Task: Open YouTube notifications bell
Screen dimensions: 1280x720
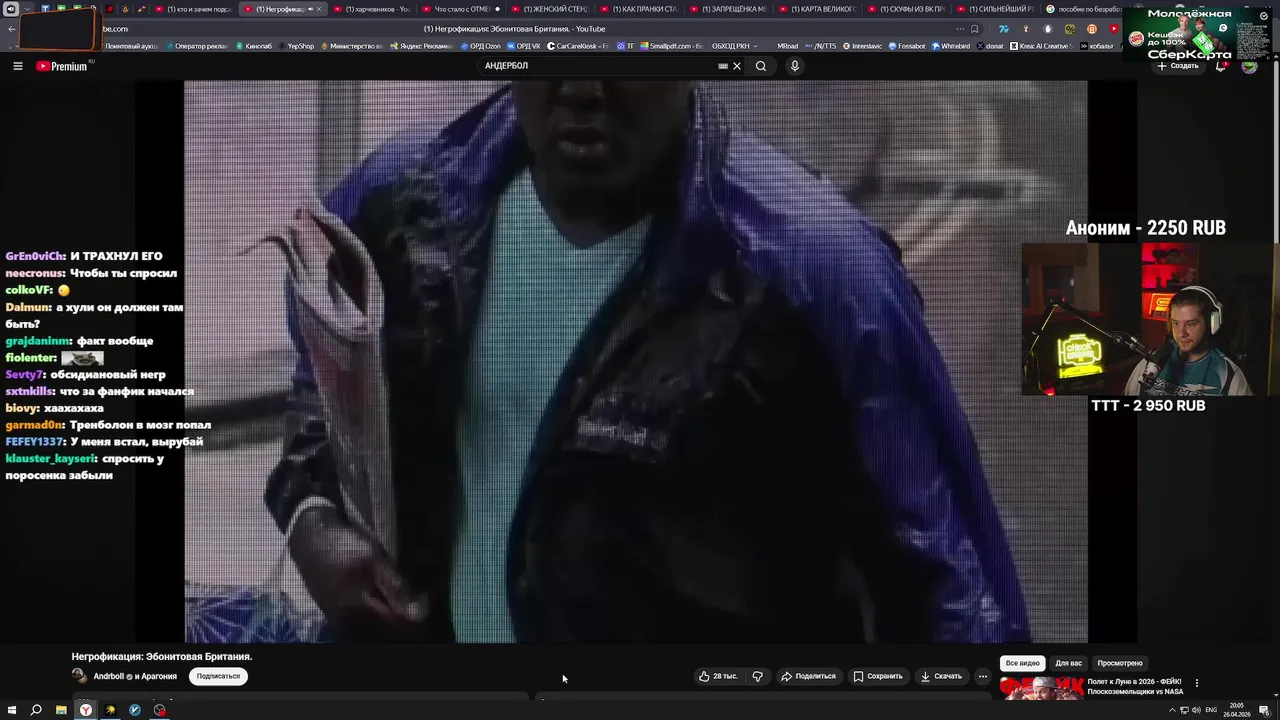Action: pos(1221,66)
